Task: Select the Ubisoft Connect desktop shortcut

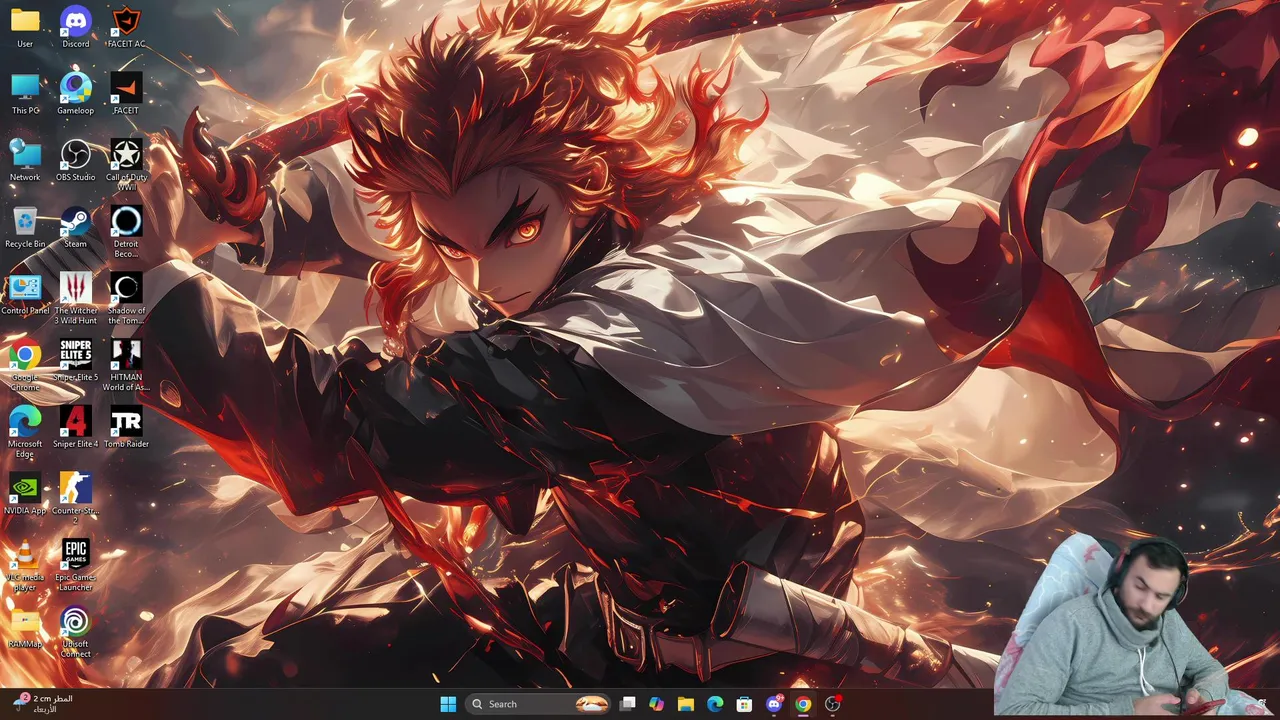Action: coord(76,633)
